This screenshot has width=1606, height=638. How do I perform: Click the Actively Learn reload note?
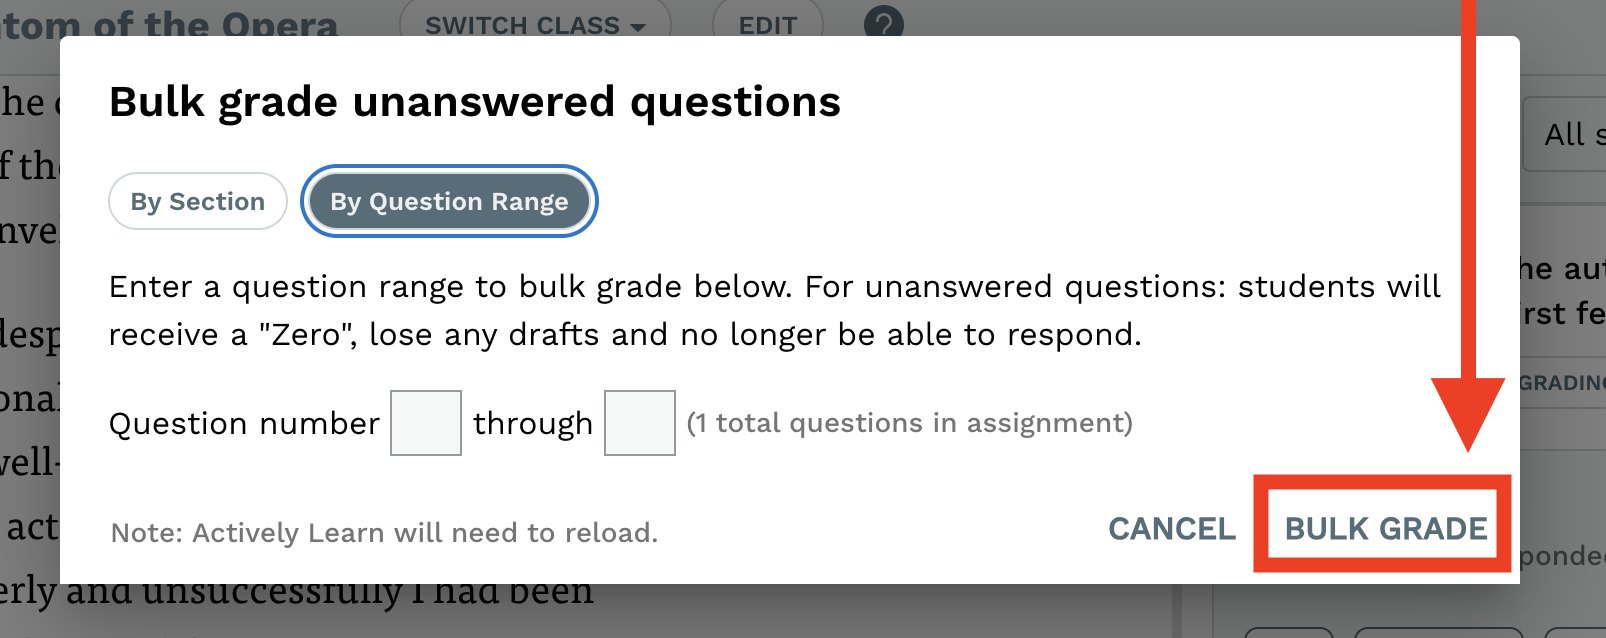(384, 533)
